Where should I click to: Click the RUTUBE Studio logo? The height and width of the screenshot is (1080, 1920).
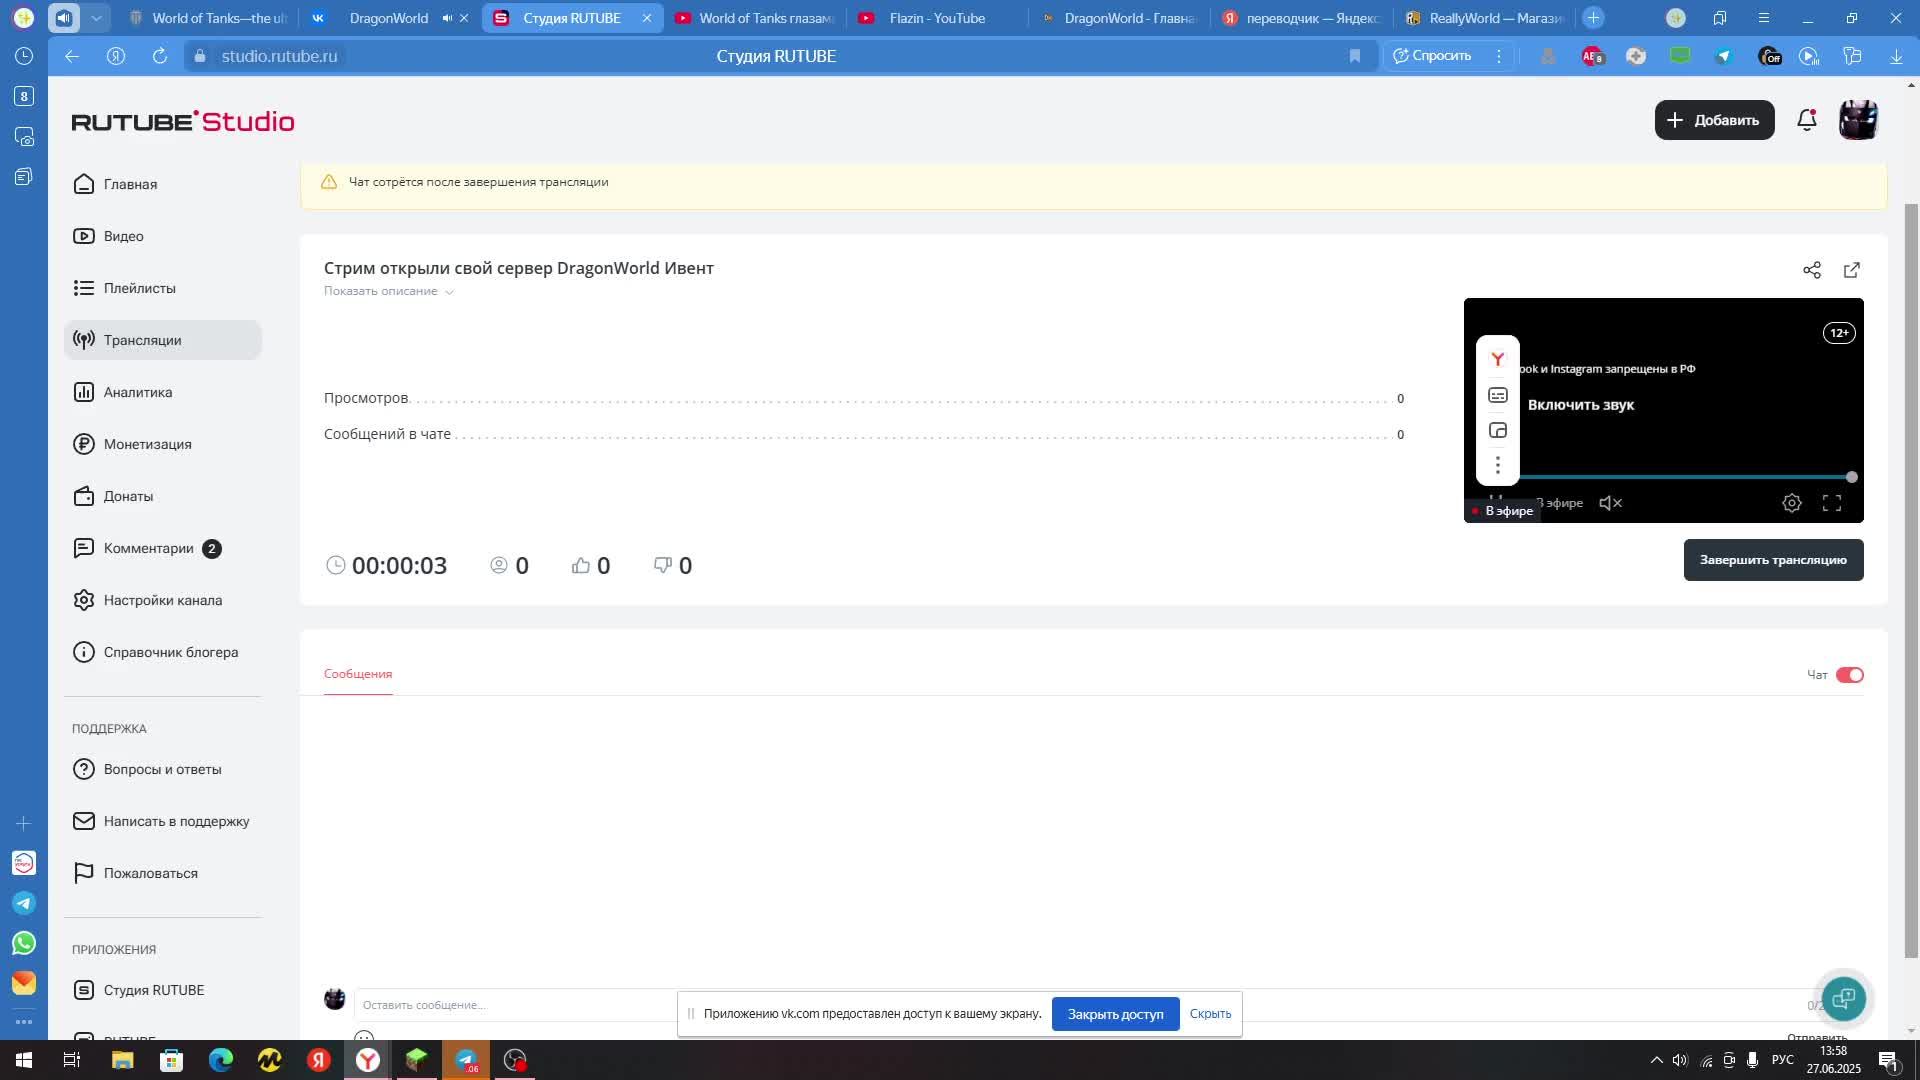click(183, 121)
